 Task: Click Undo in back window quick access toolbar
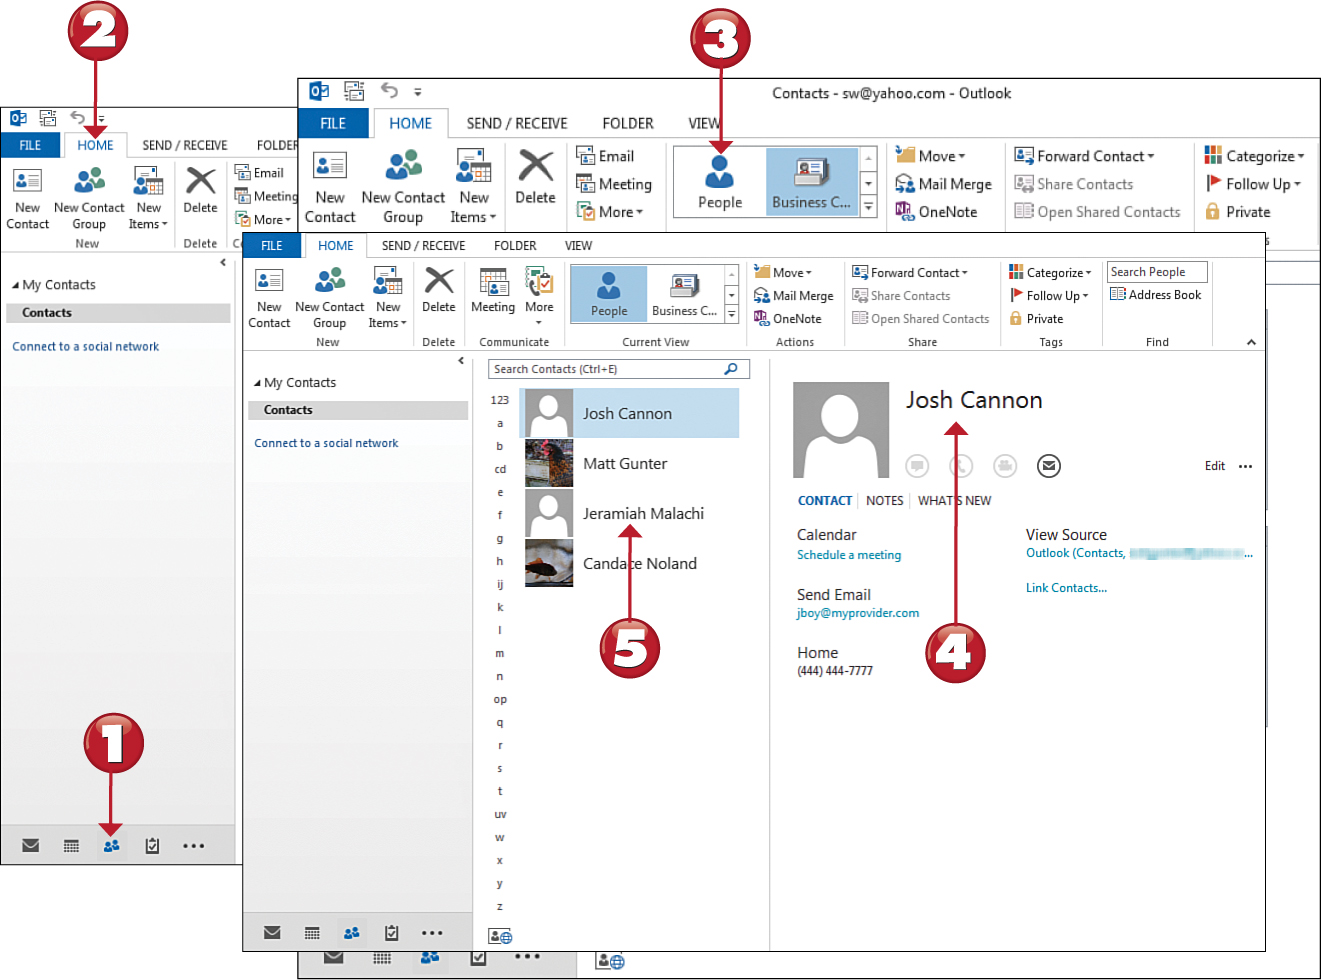pyautogui.click(x=390, y=91)
